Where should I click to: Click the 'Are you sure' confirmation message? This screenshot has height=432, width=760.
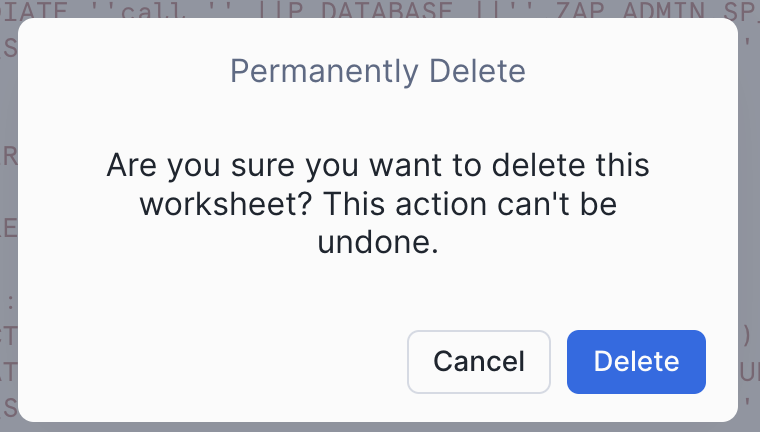point(378,162)
